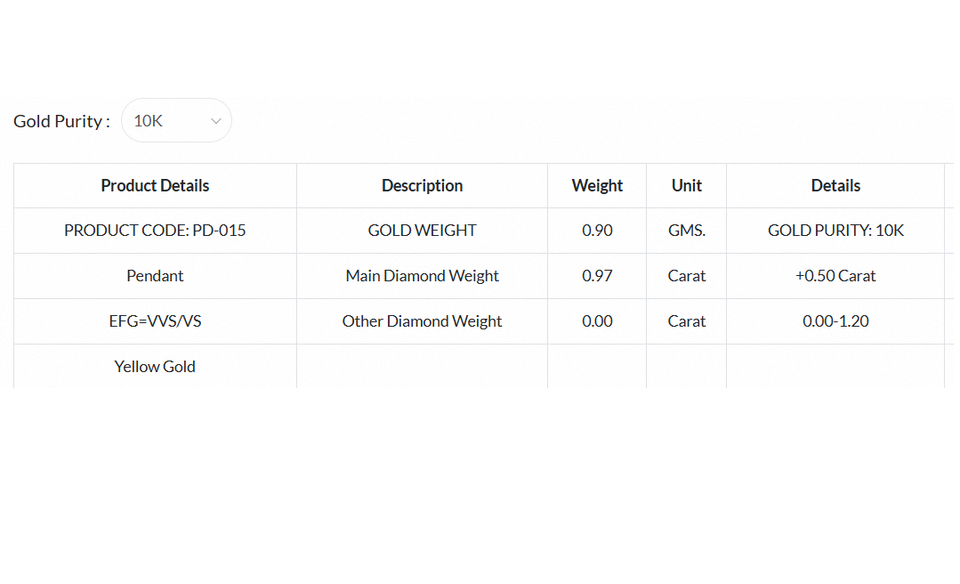
Task: Click the GOLD PURITY: 10K details cell
Action: click(836, 230)
